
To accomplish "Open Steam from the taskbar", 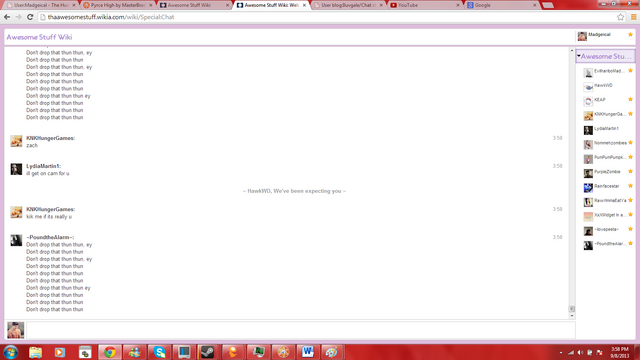I will (x=208, y=352).
